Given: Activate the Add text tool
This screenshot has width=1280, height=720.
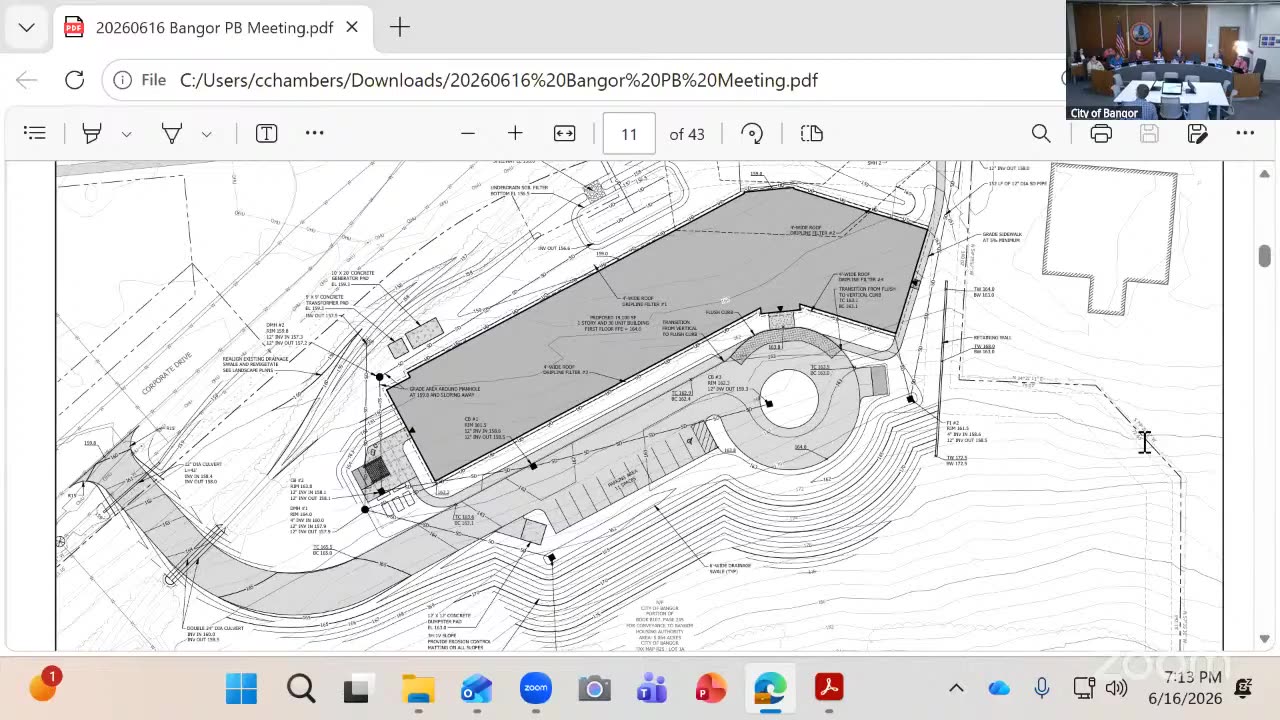Looking at the screenshot, I should pos(266,133).
